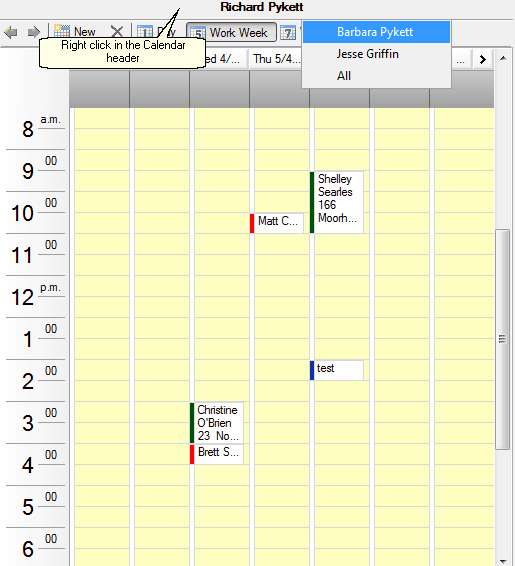Create a New calendar appointment
The width and height of the screenshot is (515, 566).
(75, 31)
